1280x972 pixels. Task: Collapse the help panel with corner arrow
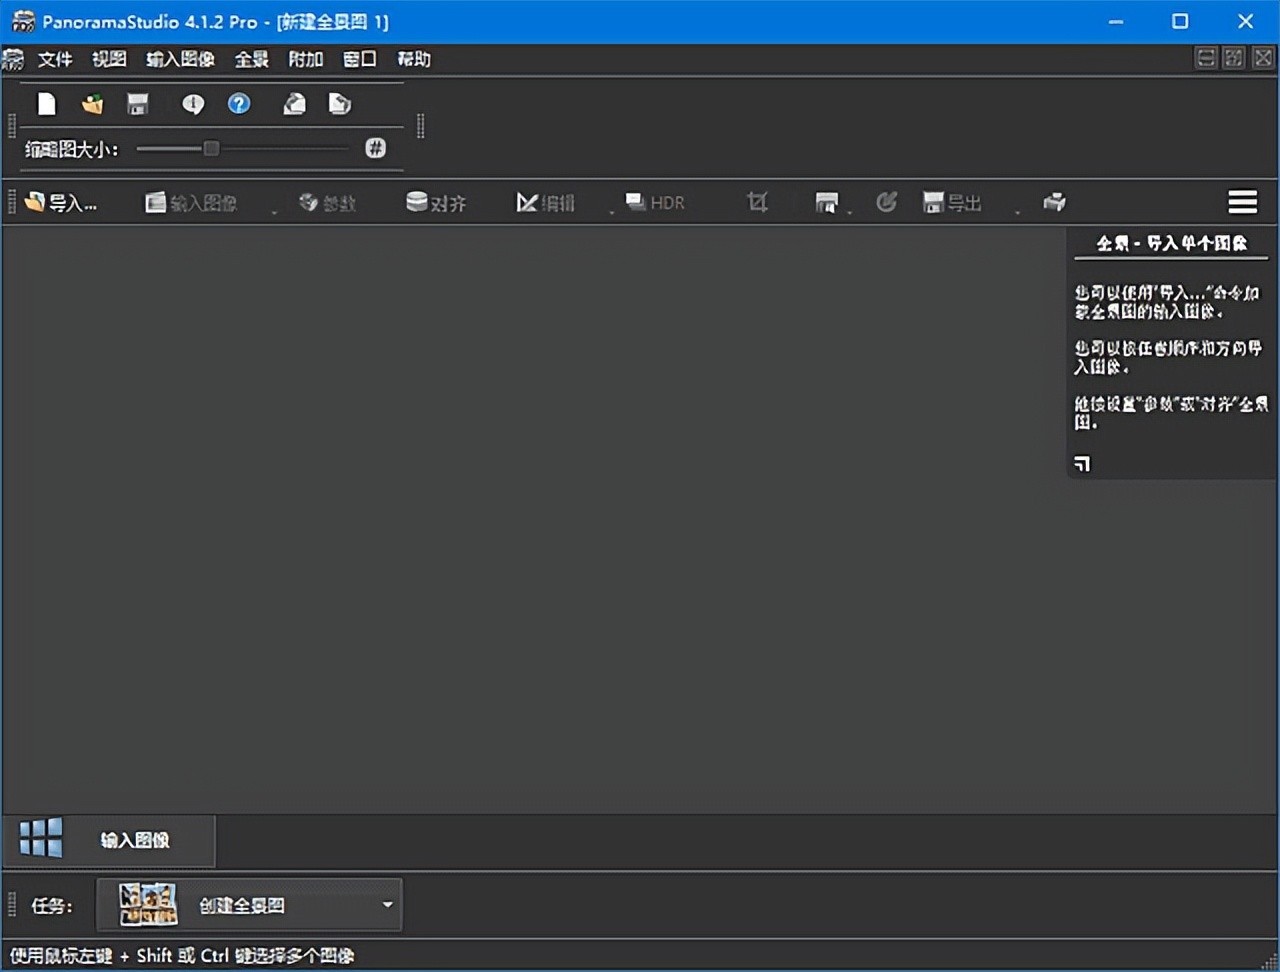pos(1082,463)
